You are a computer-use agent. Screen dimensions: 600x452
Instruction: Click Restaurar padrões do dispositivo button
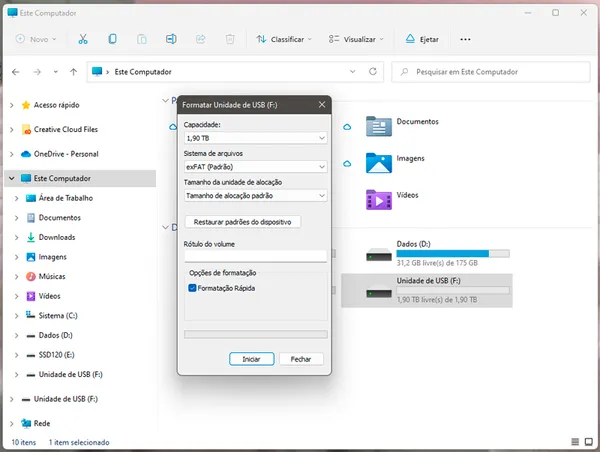pyautogui.click(x=243, y=221)
